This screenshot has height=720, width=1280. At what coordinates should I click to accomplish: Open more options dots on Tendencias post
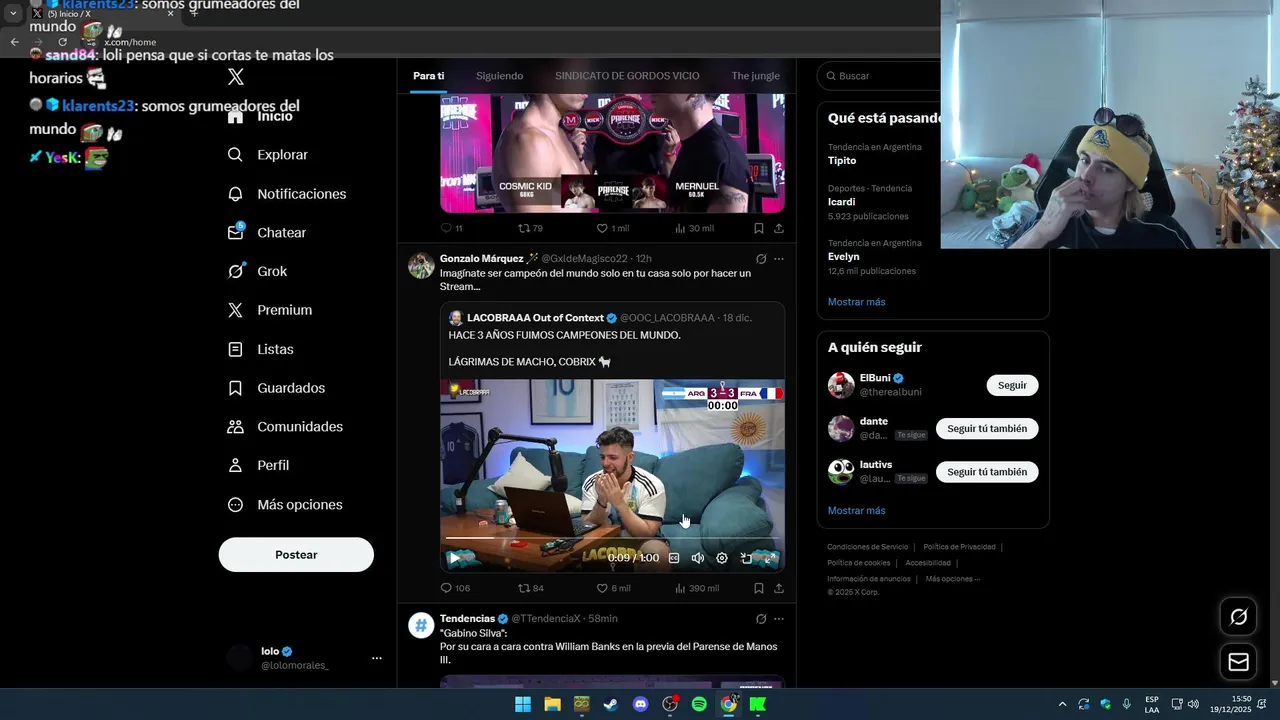click(779, 619)
